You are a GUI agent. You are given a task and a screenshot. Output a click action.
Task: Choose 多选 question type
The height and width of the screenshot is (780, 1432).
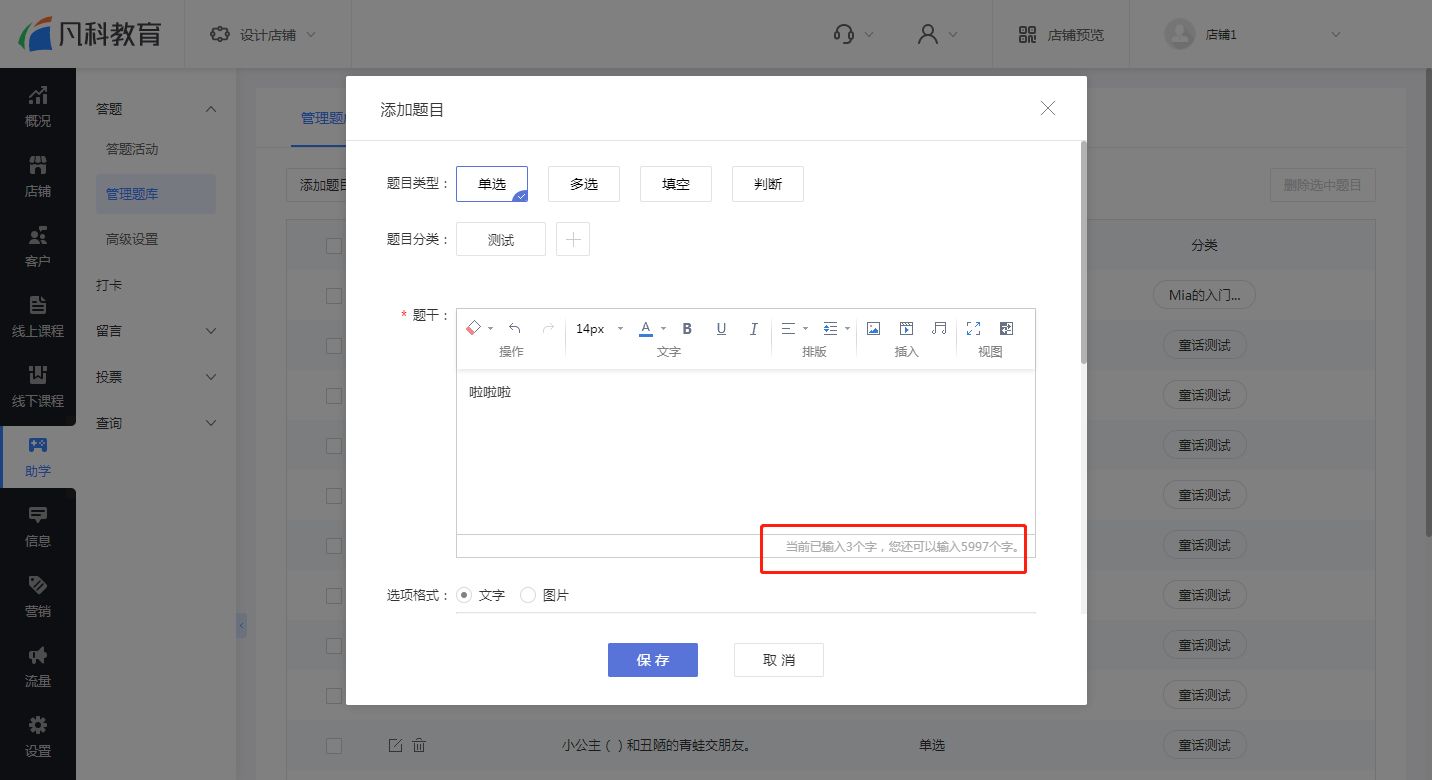pos(584,184)
